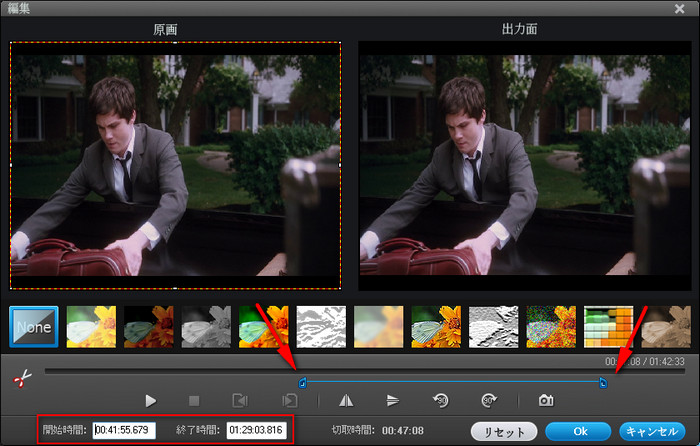Apply the colorful noise effect thumbnail
700x446 pixels.
(x=551, y=327)
